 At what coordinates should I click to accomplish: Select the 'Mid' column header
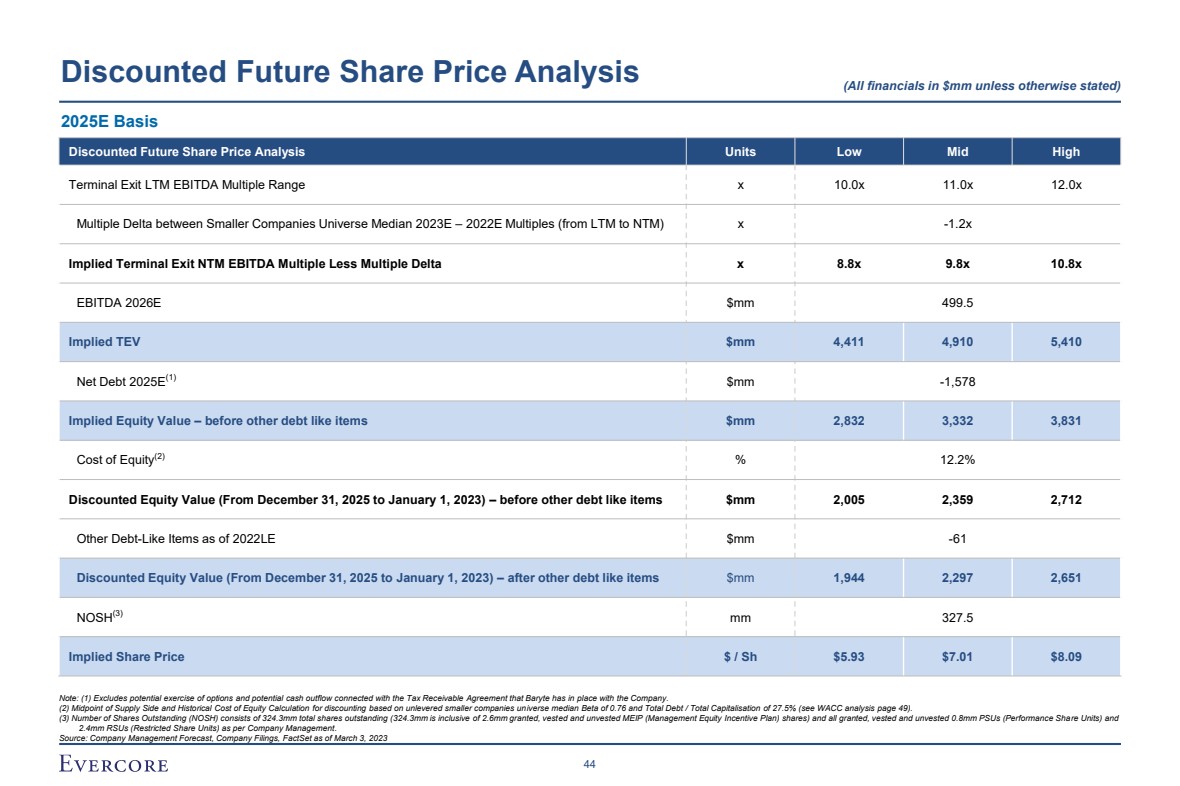pyautogui.click(x=957, y=152)
